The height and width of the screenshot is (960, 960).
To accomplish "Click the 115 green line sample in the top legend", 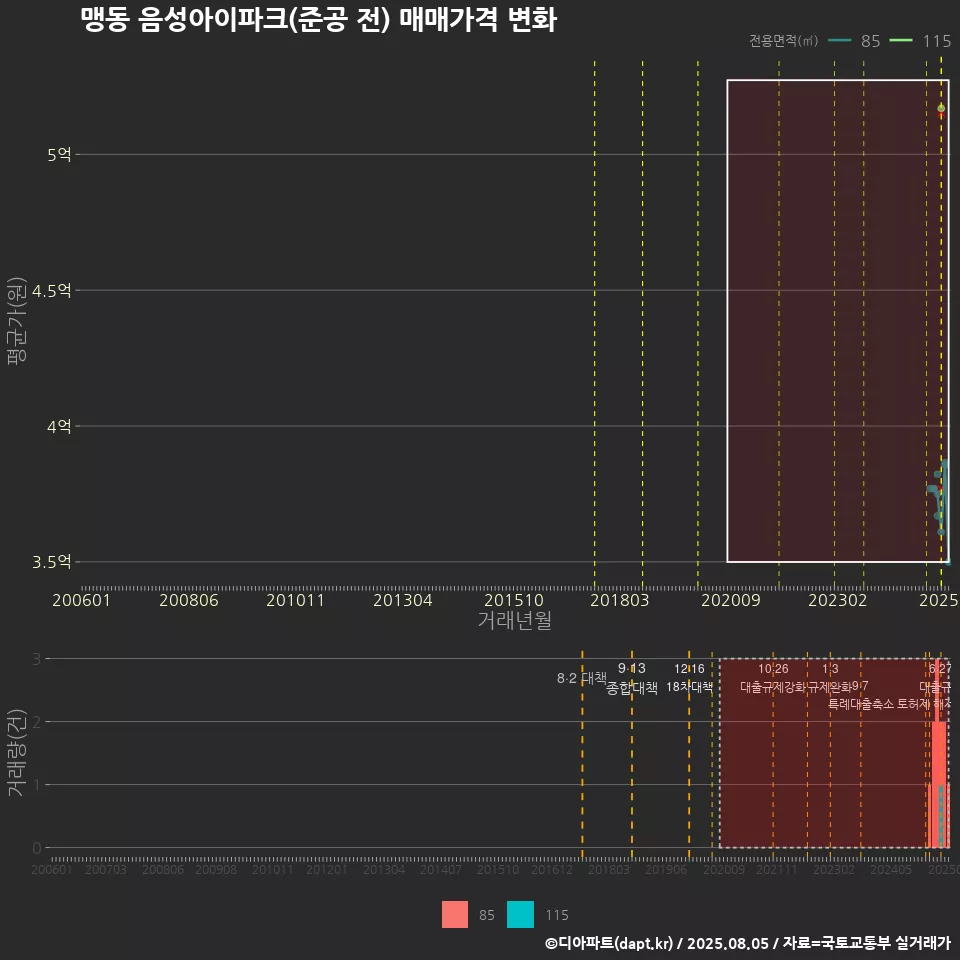I will tap(901, 40).
